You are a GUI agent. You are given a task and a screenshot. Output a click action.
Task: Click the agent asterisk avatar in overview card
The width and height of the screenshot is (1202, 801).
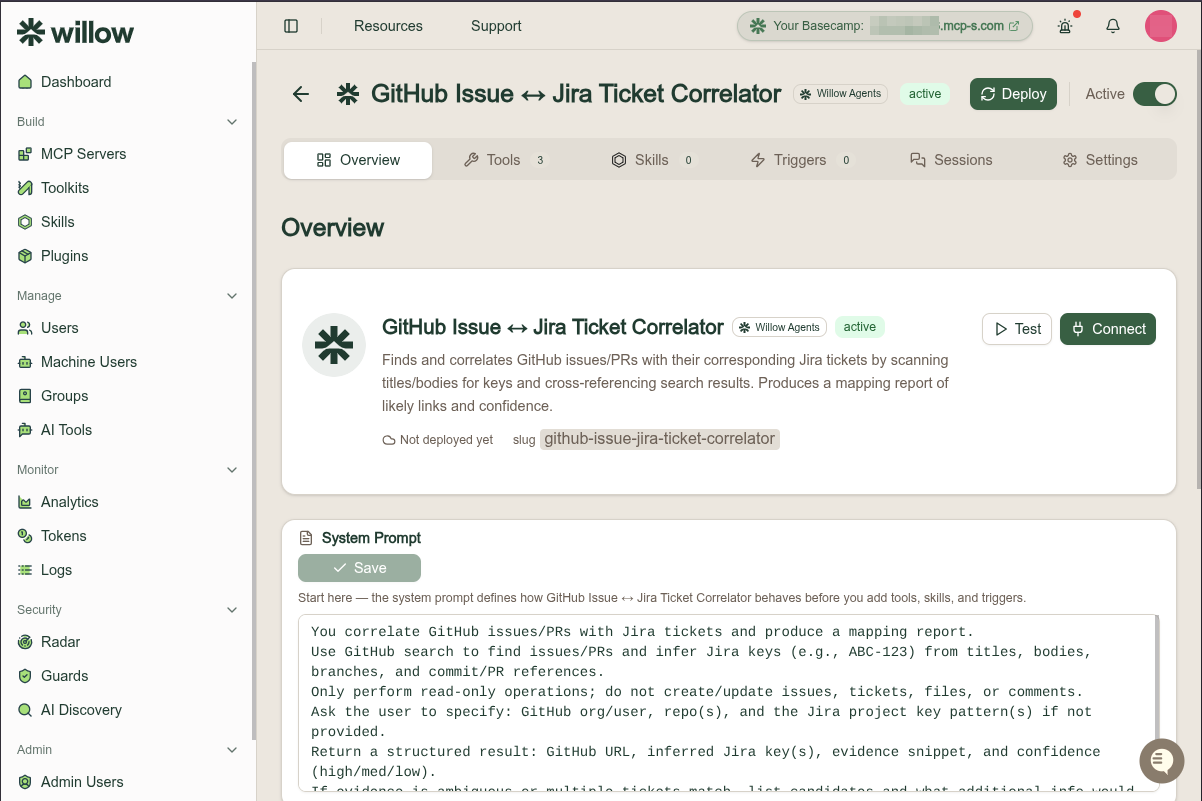point(334,345)
